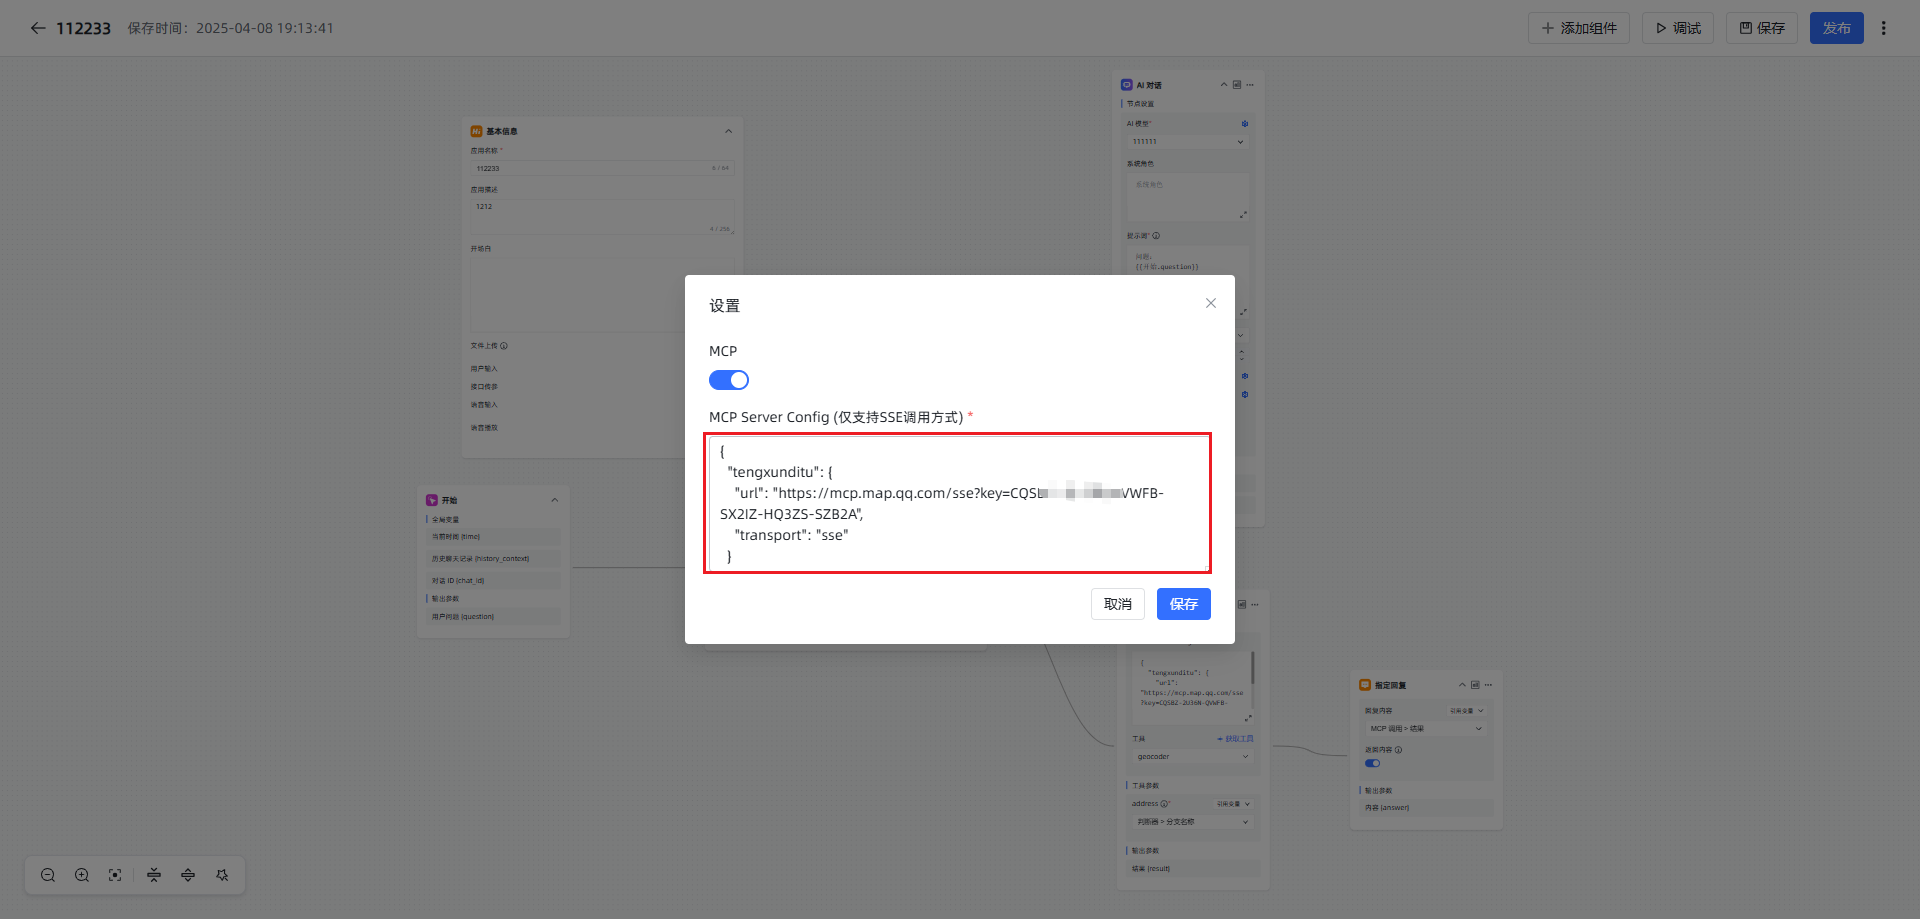Click the auto-layout beautify icon
The height and width of the screenshot is (919, 1920).
coord(222,875)
